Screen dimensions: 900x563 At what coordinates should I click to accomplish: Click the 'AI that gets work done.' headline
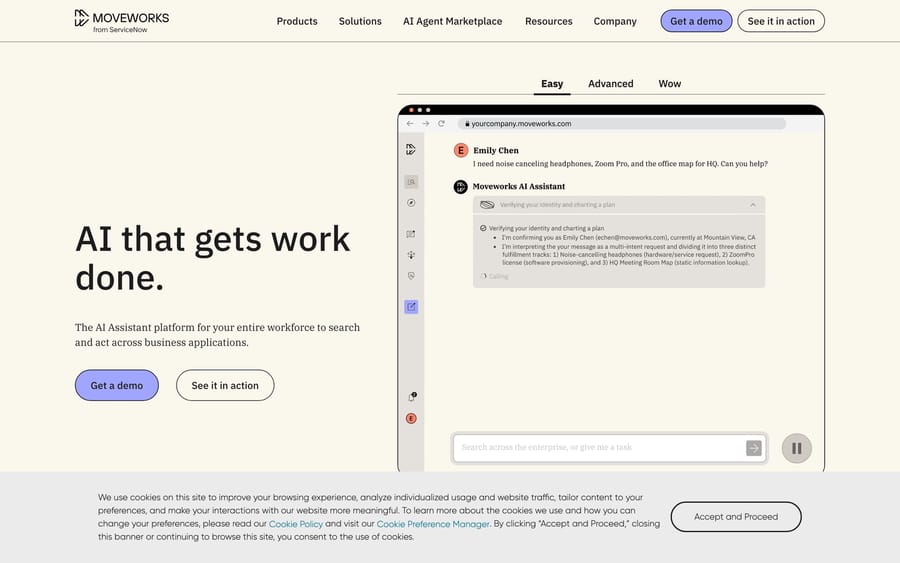tap(212, 258)
